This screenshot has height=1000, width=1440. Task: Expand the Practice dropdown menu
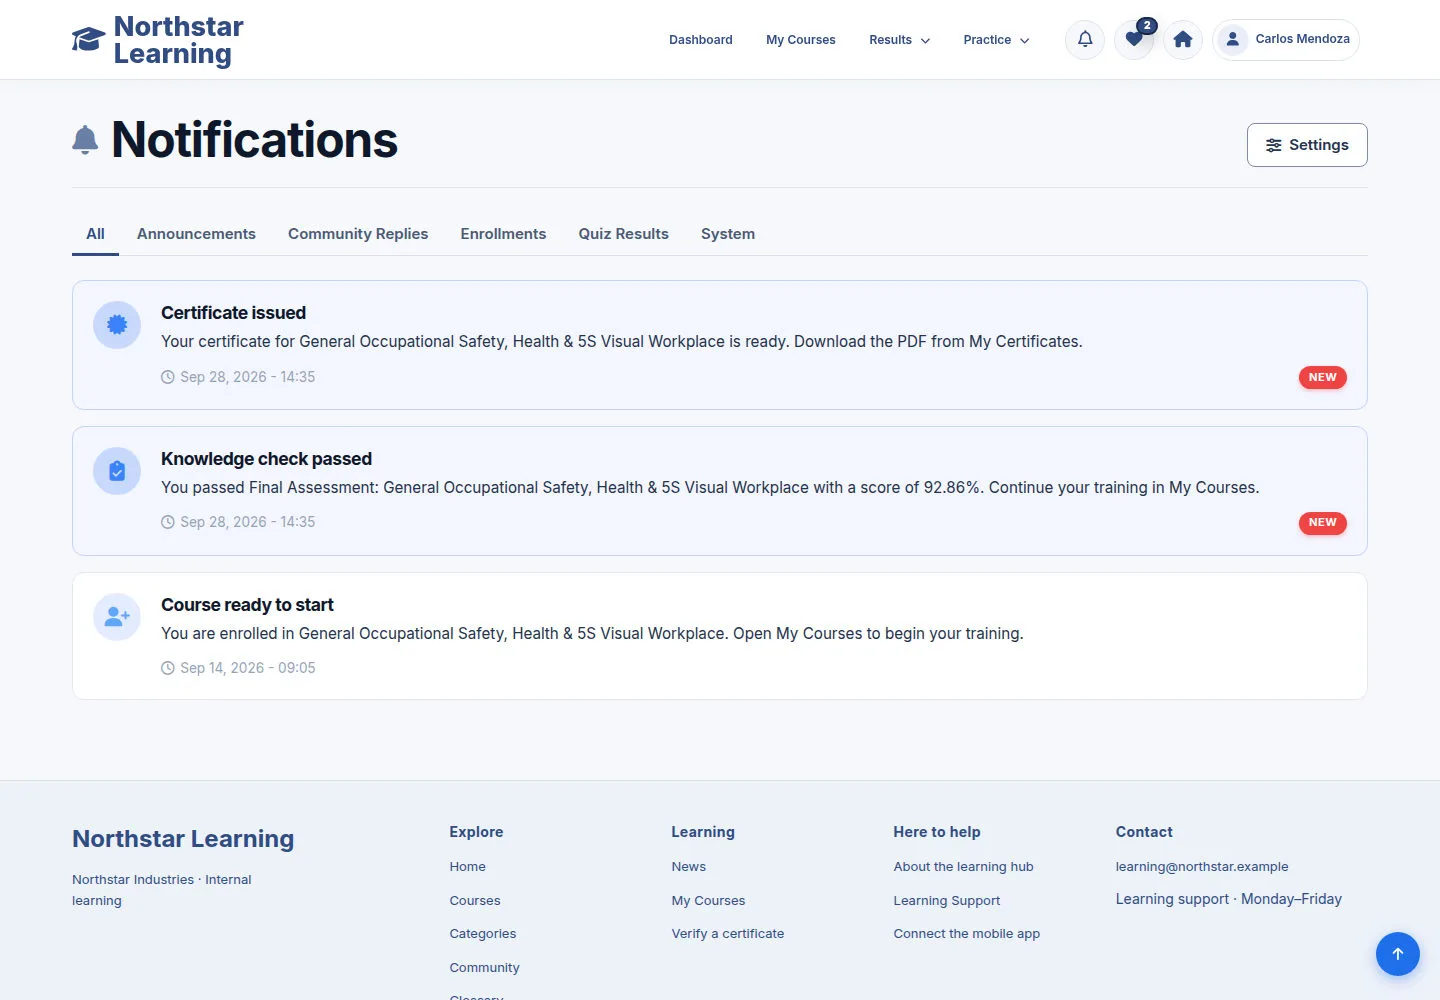click(996, 40)
